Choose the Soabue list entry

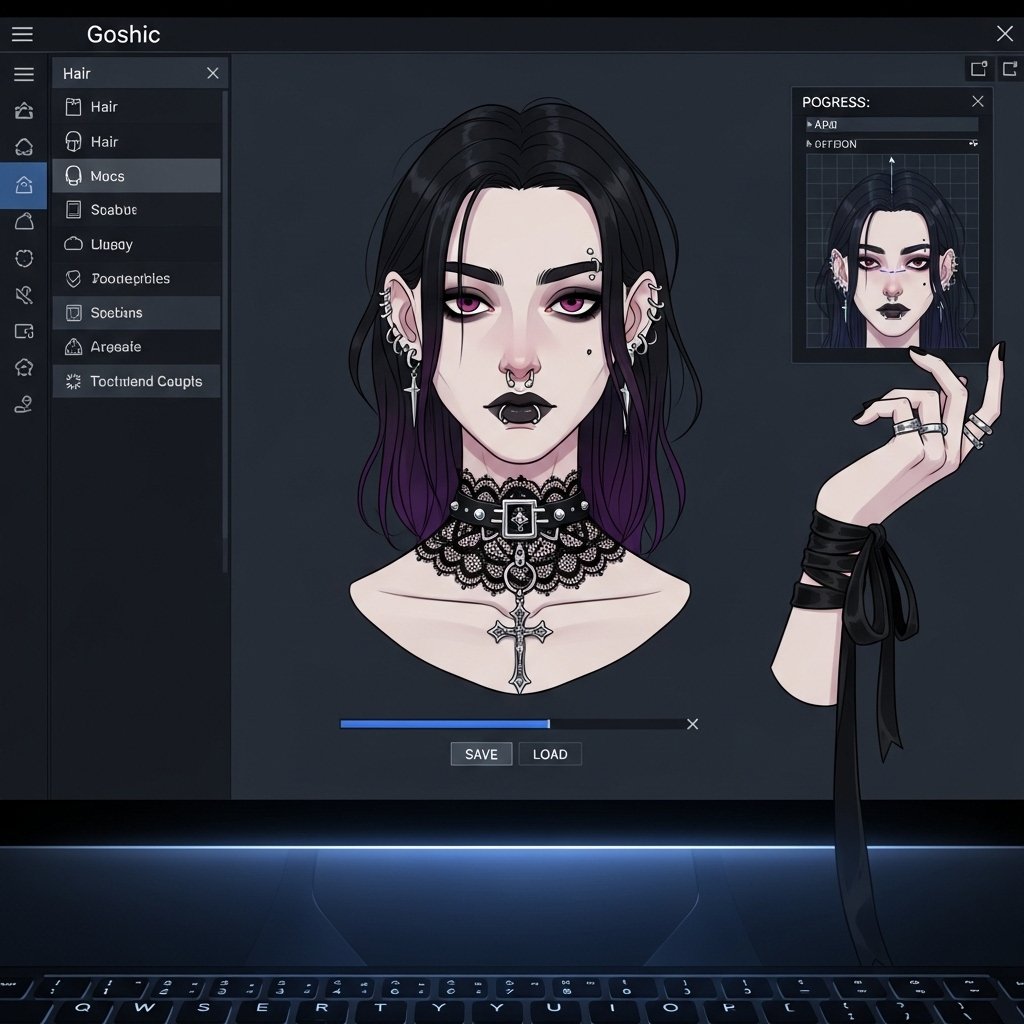tap(136, 210)
